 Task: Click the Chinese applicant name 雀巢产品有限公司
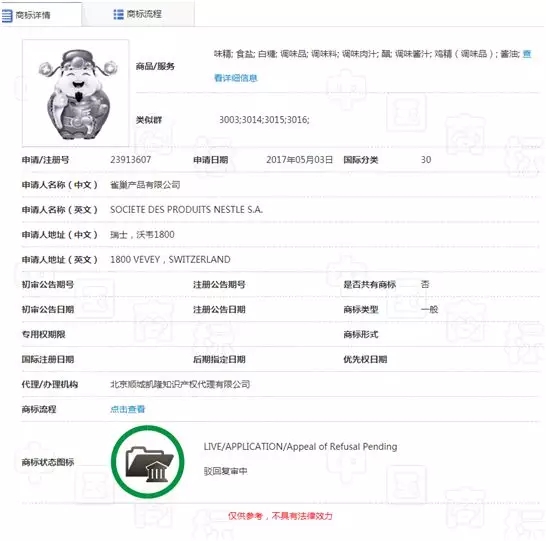coord(145,185)
